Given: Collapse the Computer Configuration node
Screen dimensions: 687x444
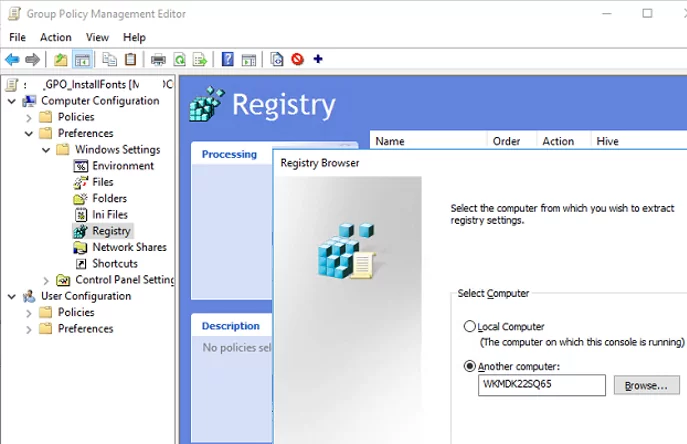Looking at the screenshot, I should point(12,101).
